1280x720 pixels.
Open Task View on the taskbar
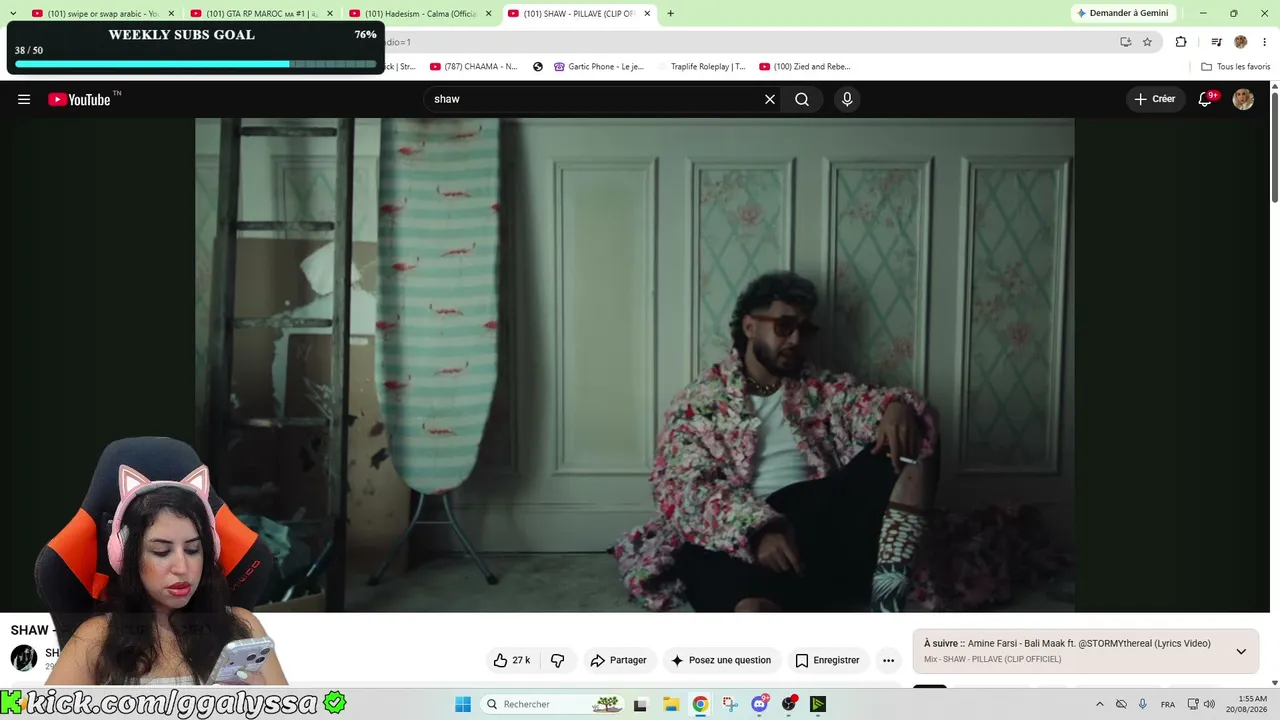tap(640, 704)
